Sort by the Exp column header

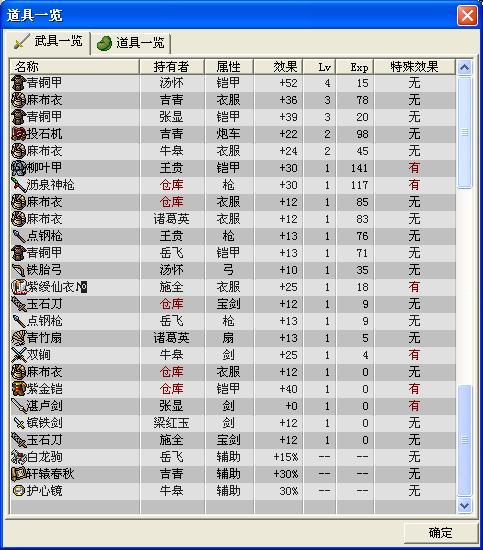point(355,67)
